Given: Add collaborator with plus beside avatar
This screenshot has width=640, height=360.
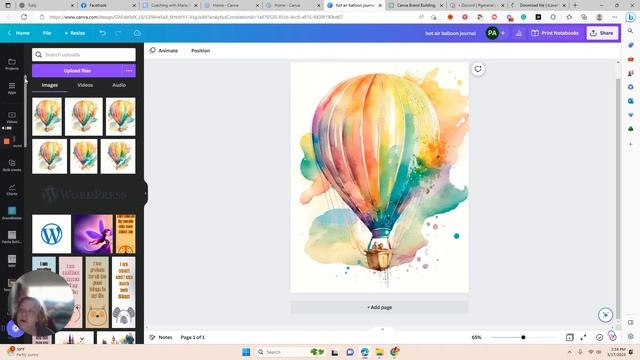Looking at the screenshot, I should pos(503,33).
